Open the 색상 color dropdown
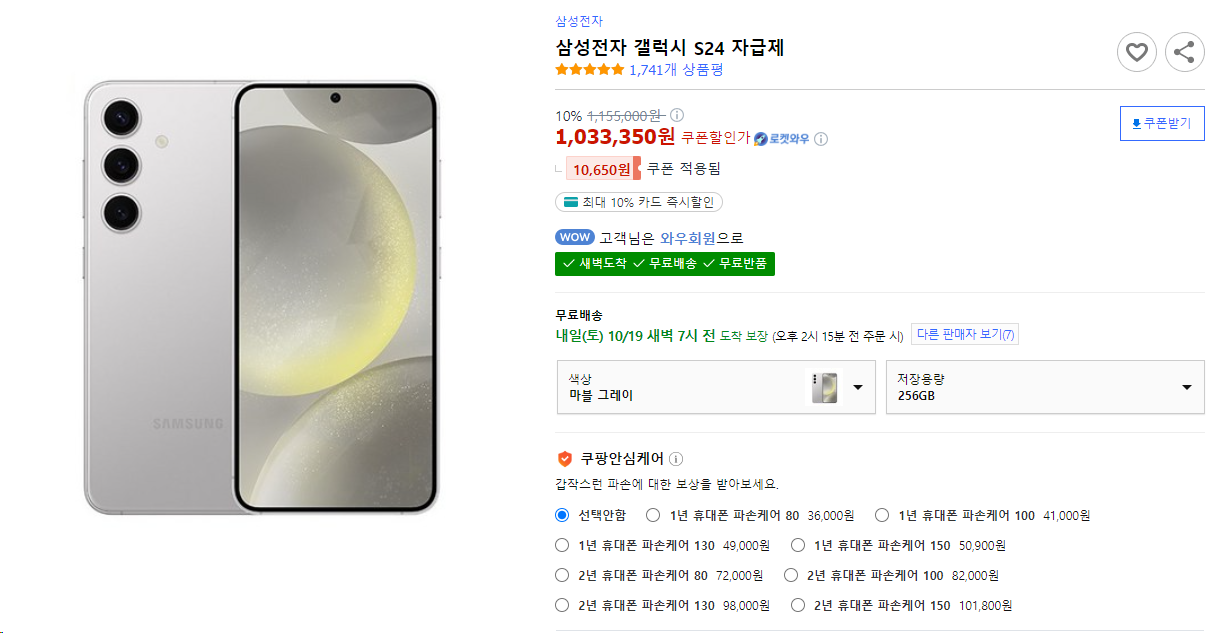1216x633 pixels. (x=715, y=387)
